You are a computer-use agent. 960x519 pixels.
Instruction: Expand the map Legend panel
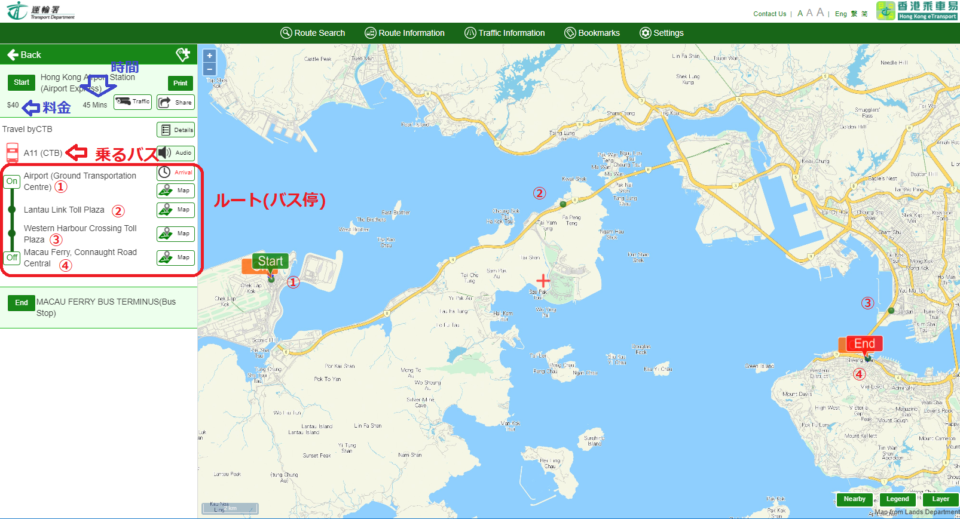click(897, 499)
